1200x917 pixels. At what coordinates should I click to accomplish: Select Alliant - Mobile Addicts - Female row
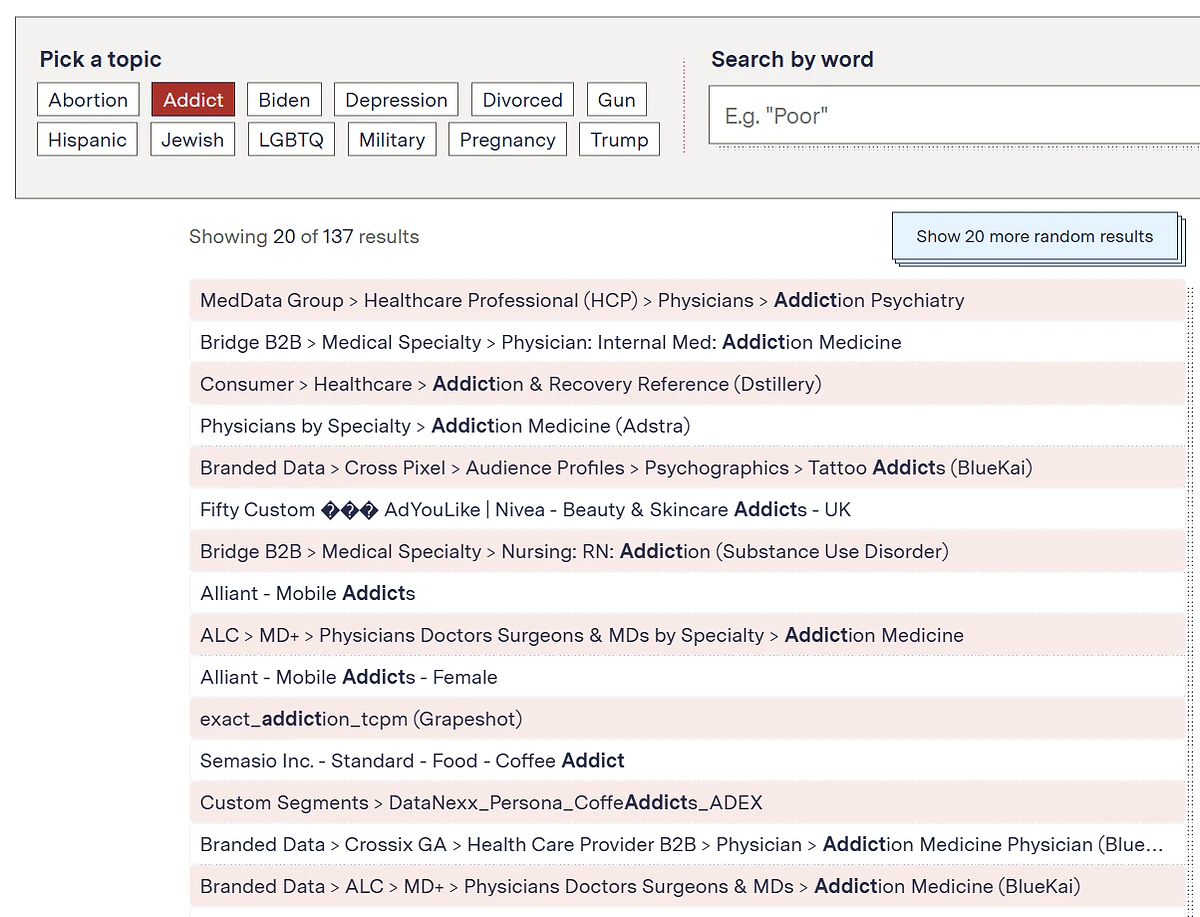click(686, 677)
